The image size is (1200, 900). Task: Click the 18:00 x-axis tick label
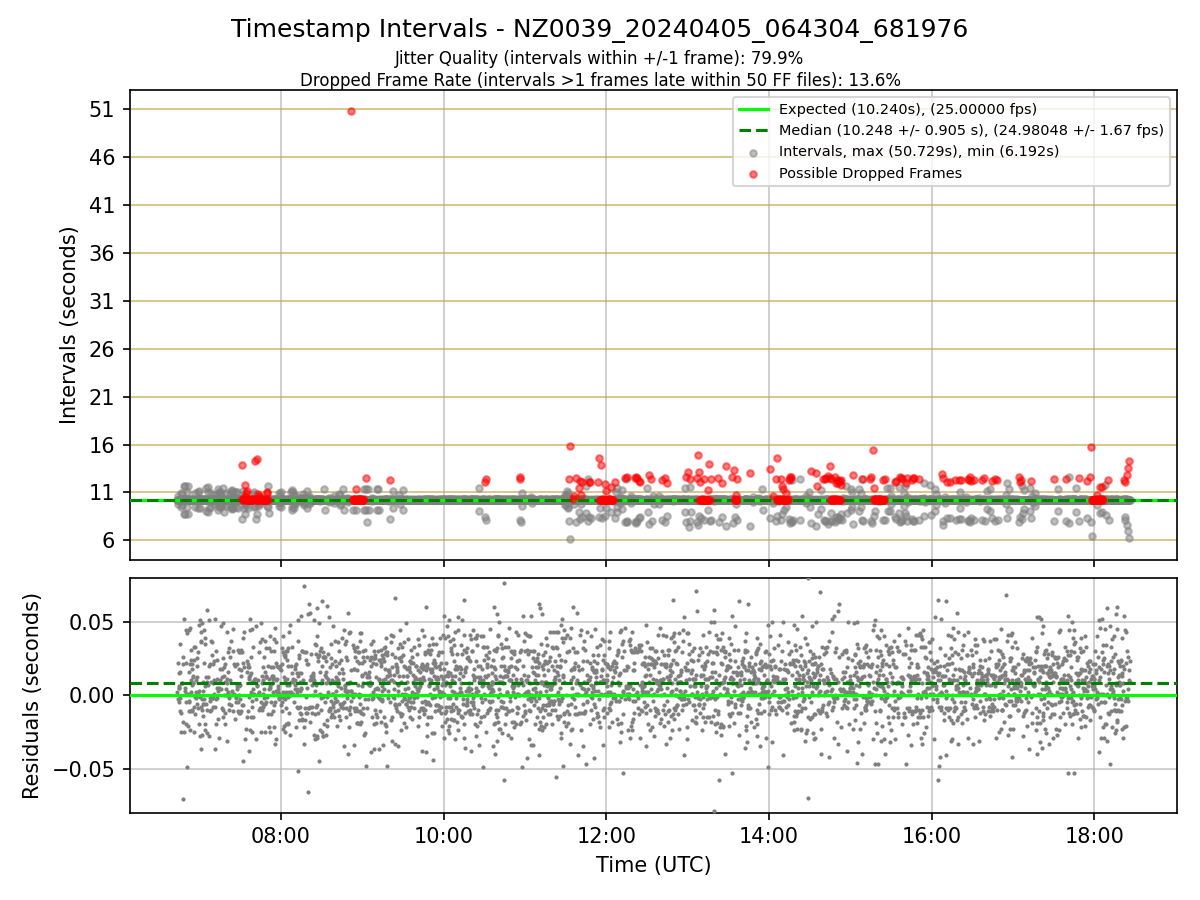(x=1093, y=835)
